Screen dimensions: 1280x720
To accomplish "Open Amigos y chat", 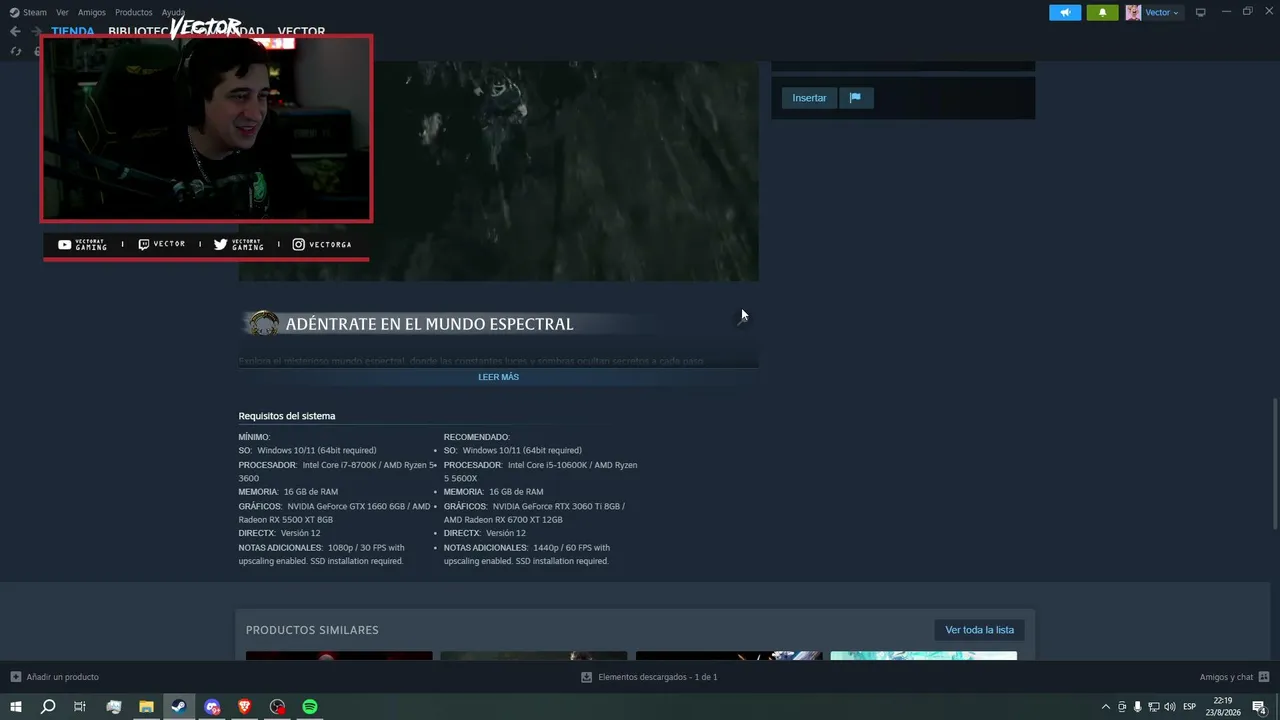I will pos(1234,677).
